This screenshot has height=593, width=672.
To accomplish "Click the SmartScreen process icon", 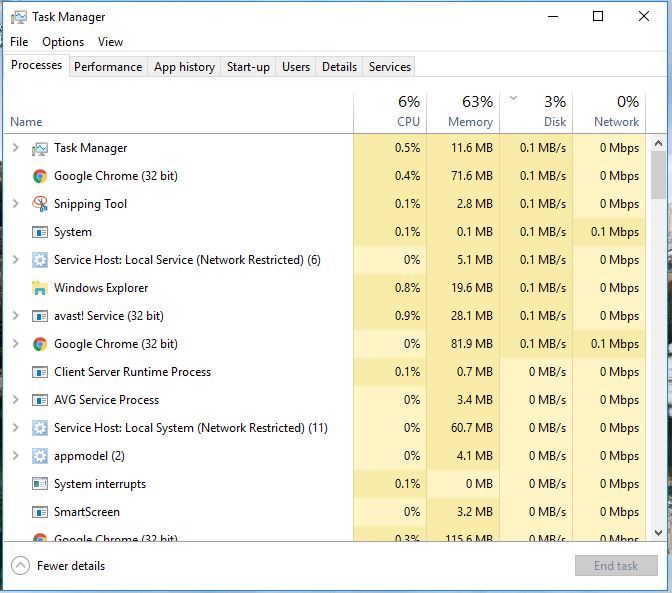I will (x=40, y=512).
